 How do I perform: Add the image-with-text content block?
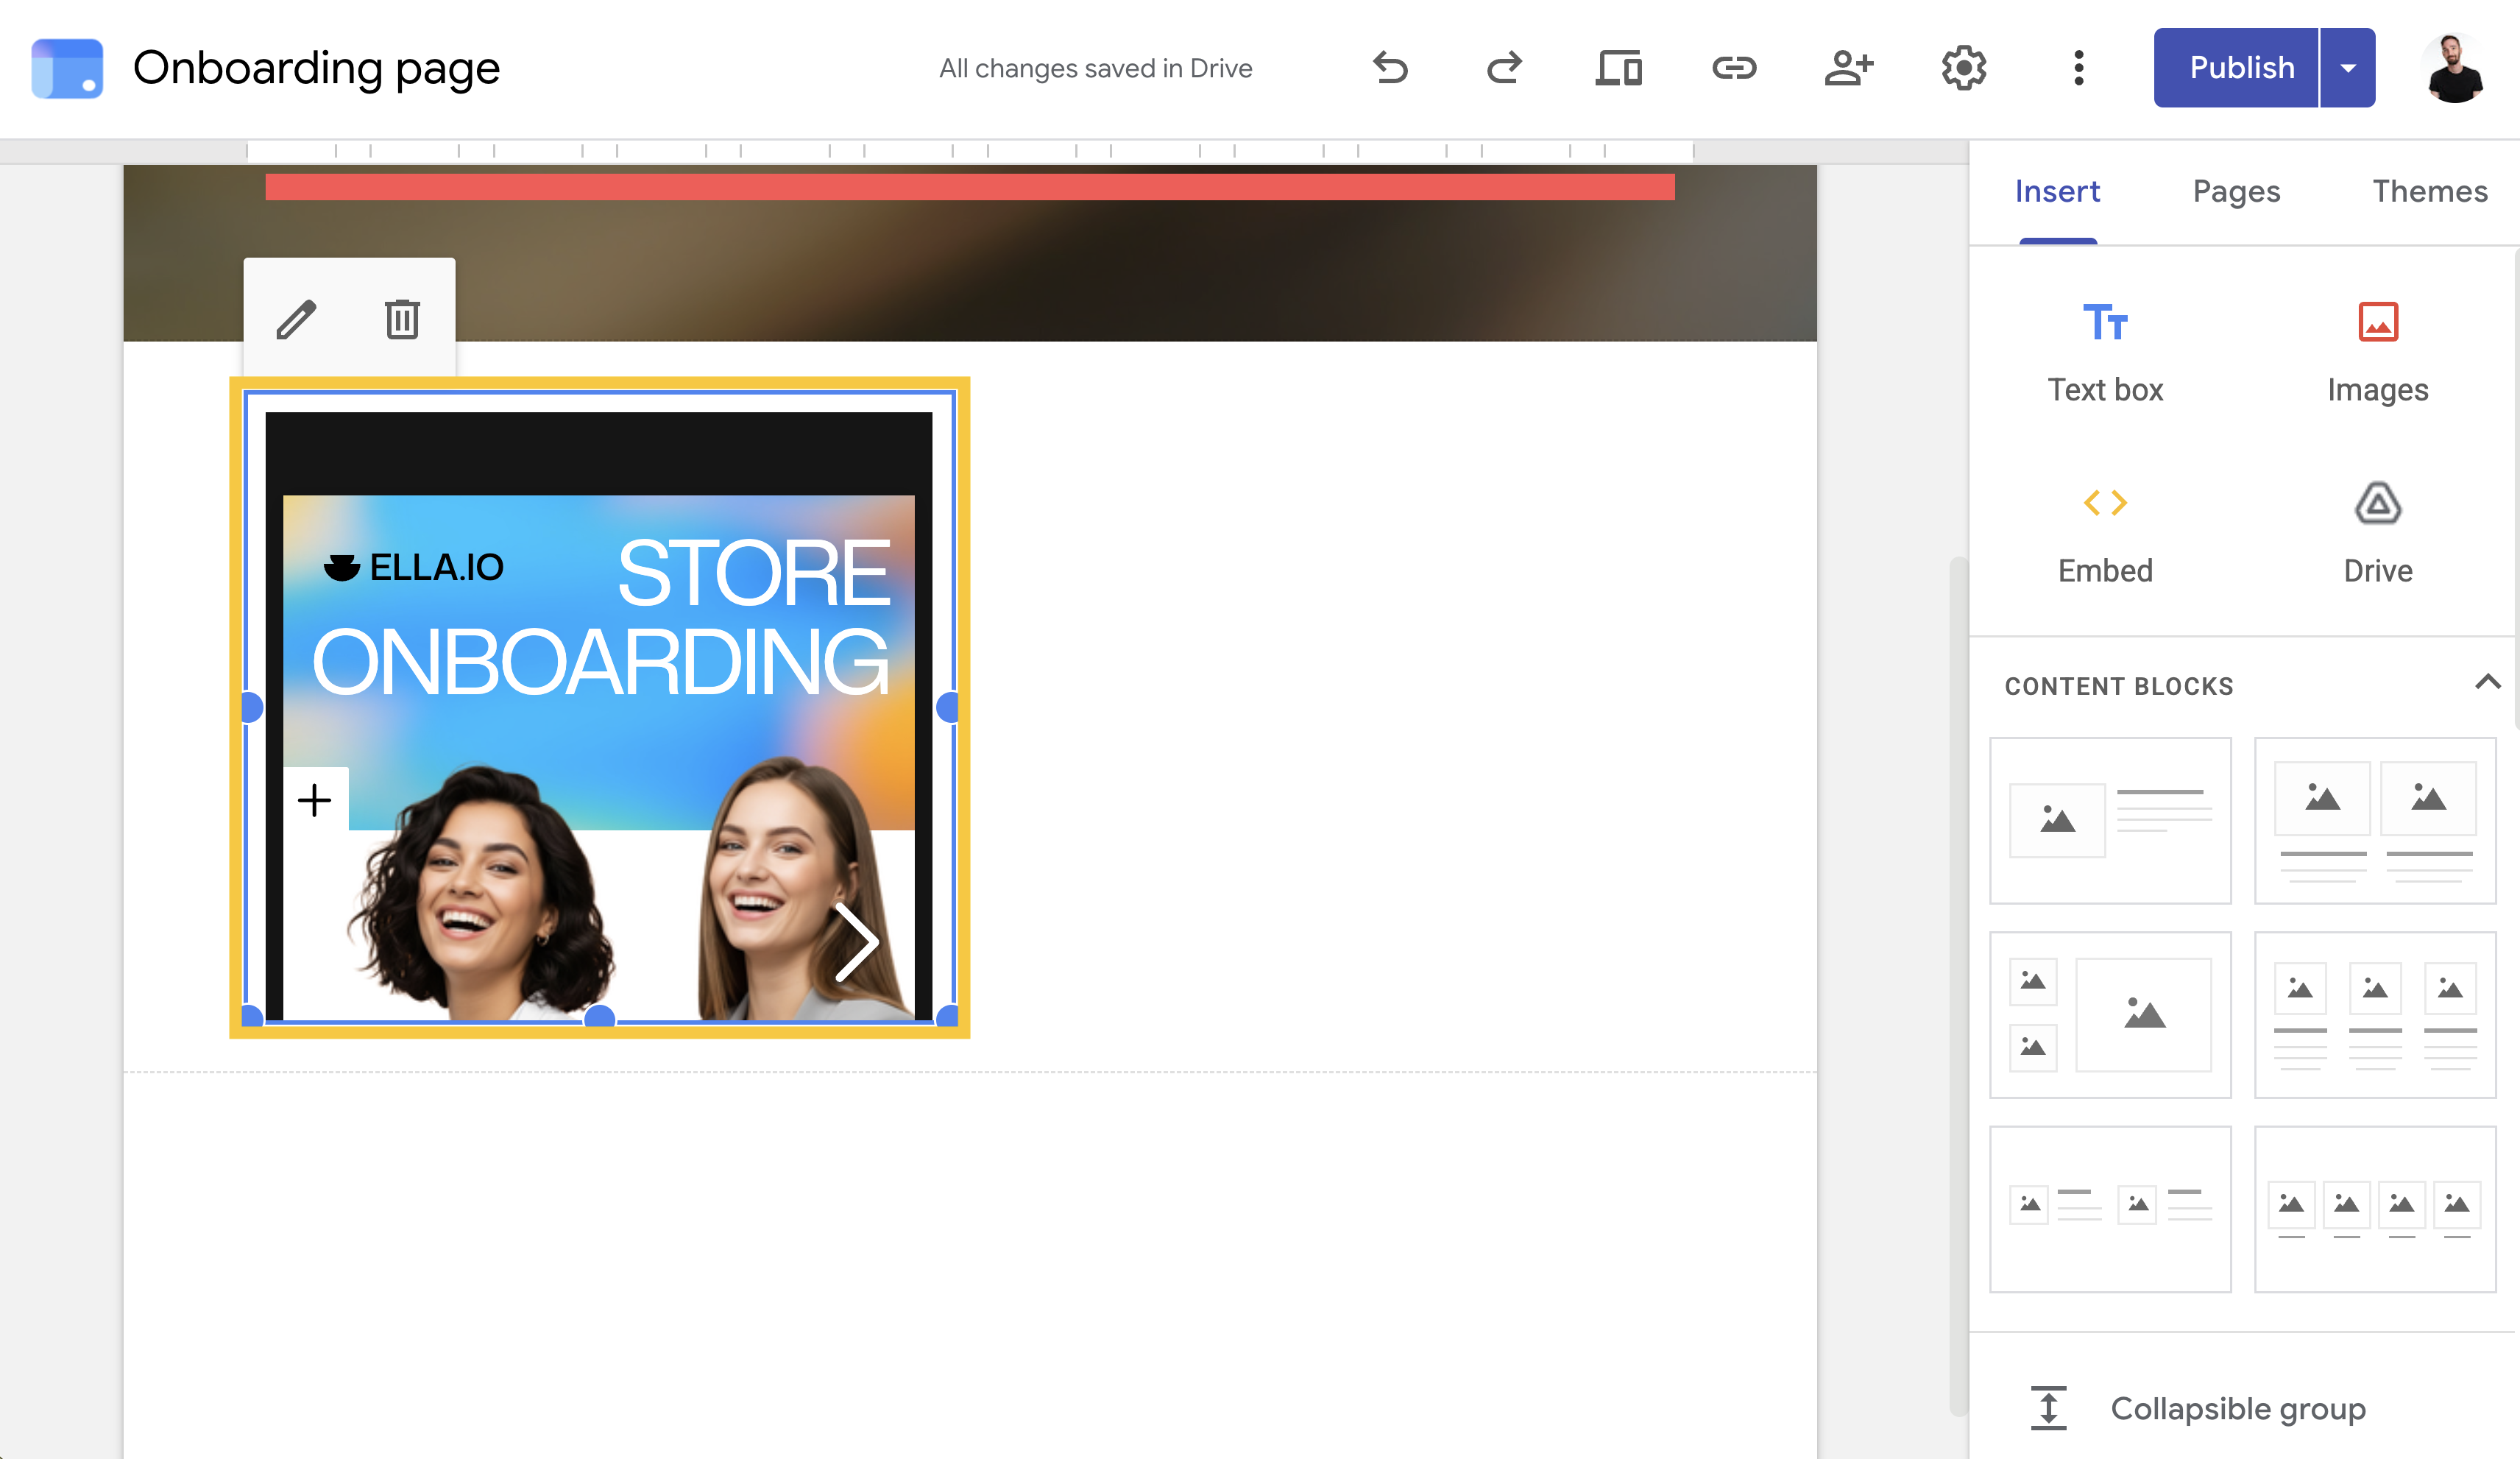pos(2110,821)
